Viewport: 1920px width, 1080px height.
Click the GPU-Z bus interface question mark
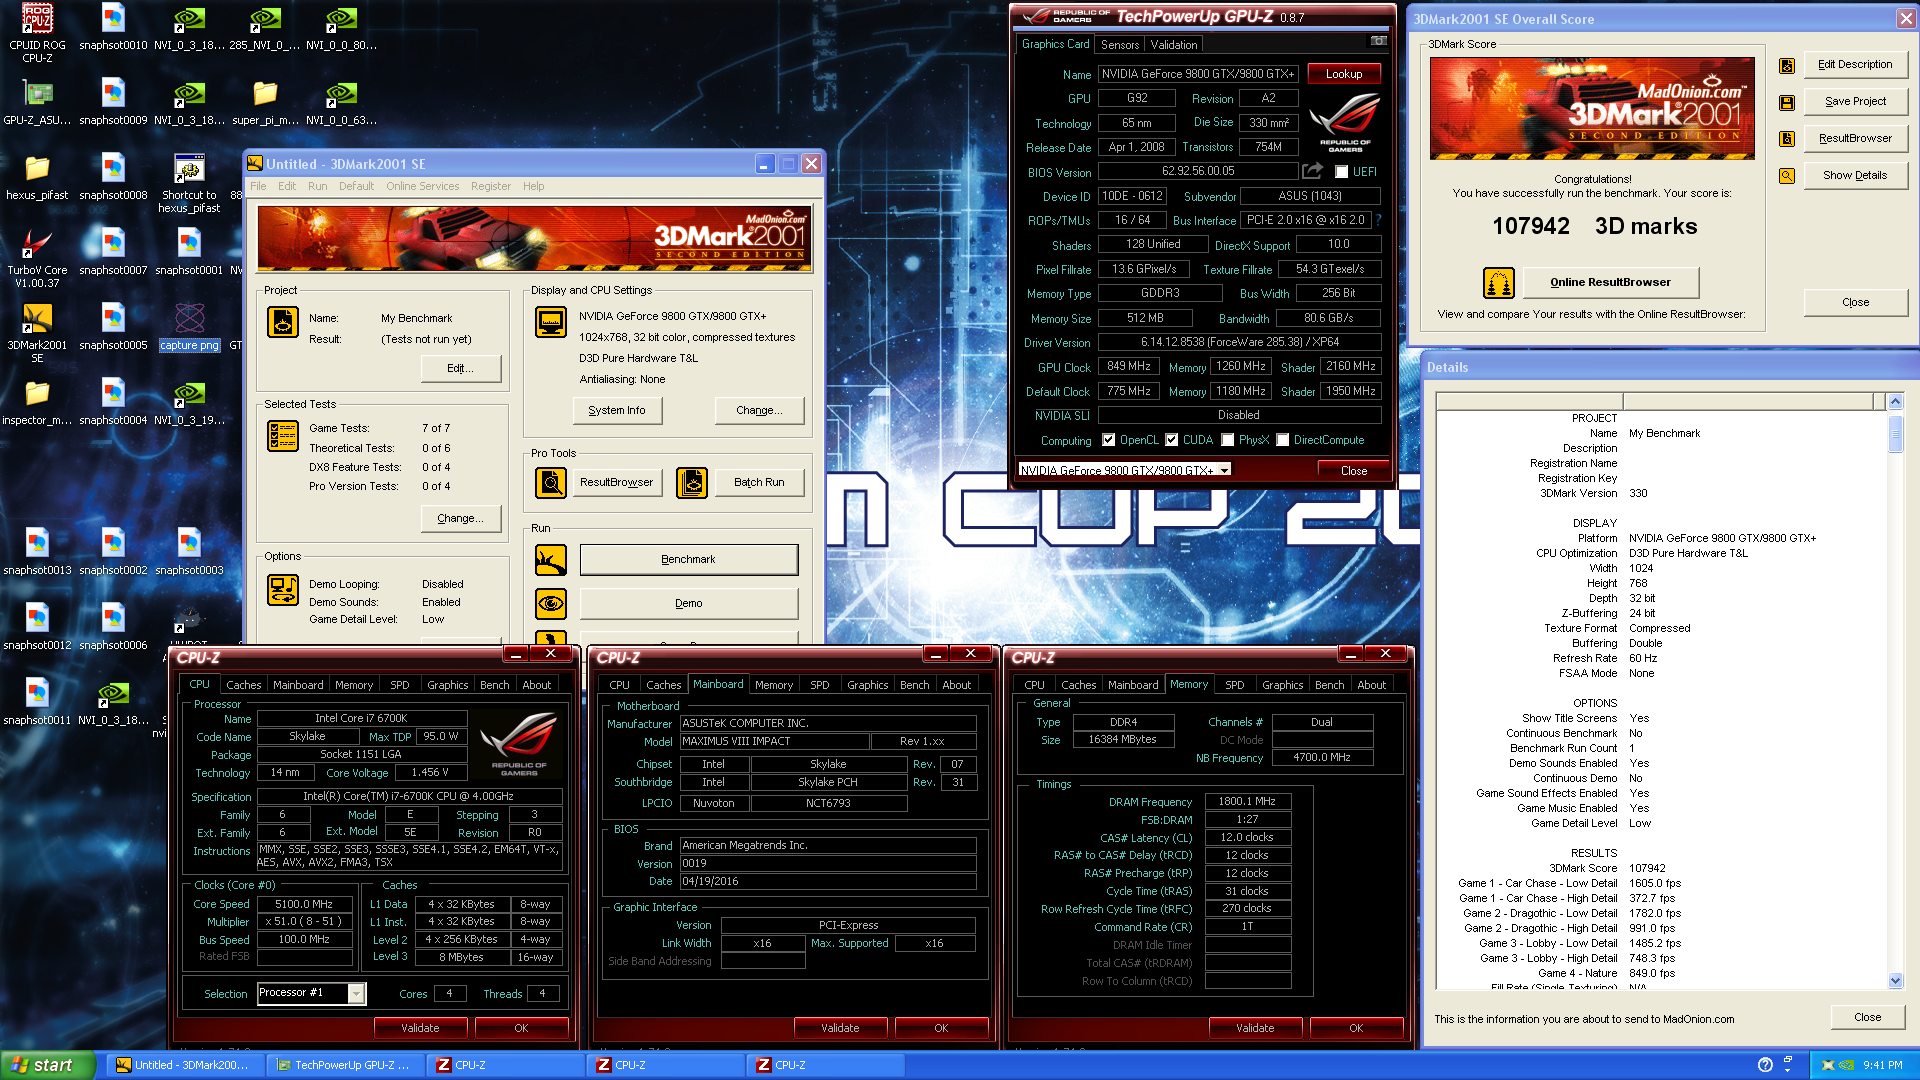[x=1378, y=220]
